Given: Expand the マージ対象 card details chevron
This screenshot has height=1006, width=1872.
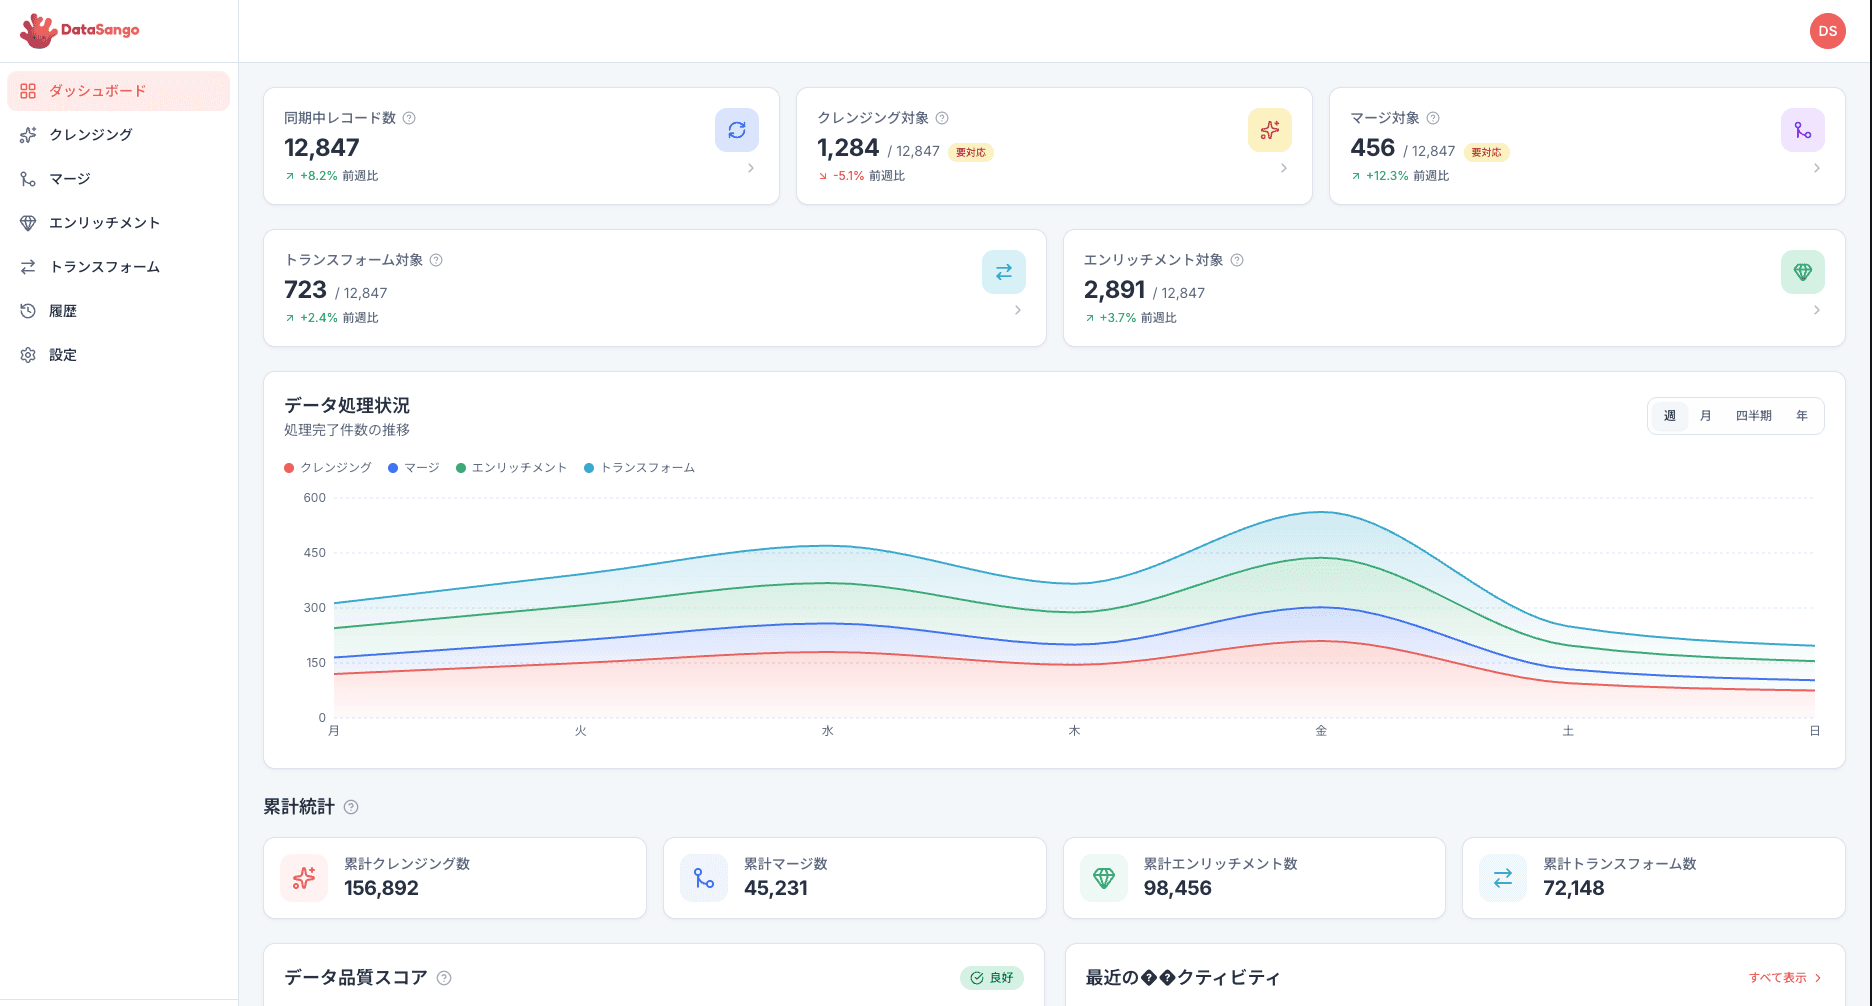Looking at the screenshot, I should (1818, 168).
